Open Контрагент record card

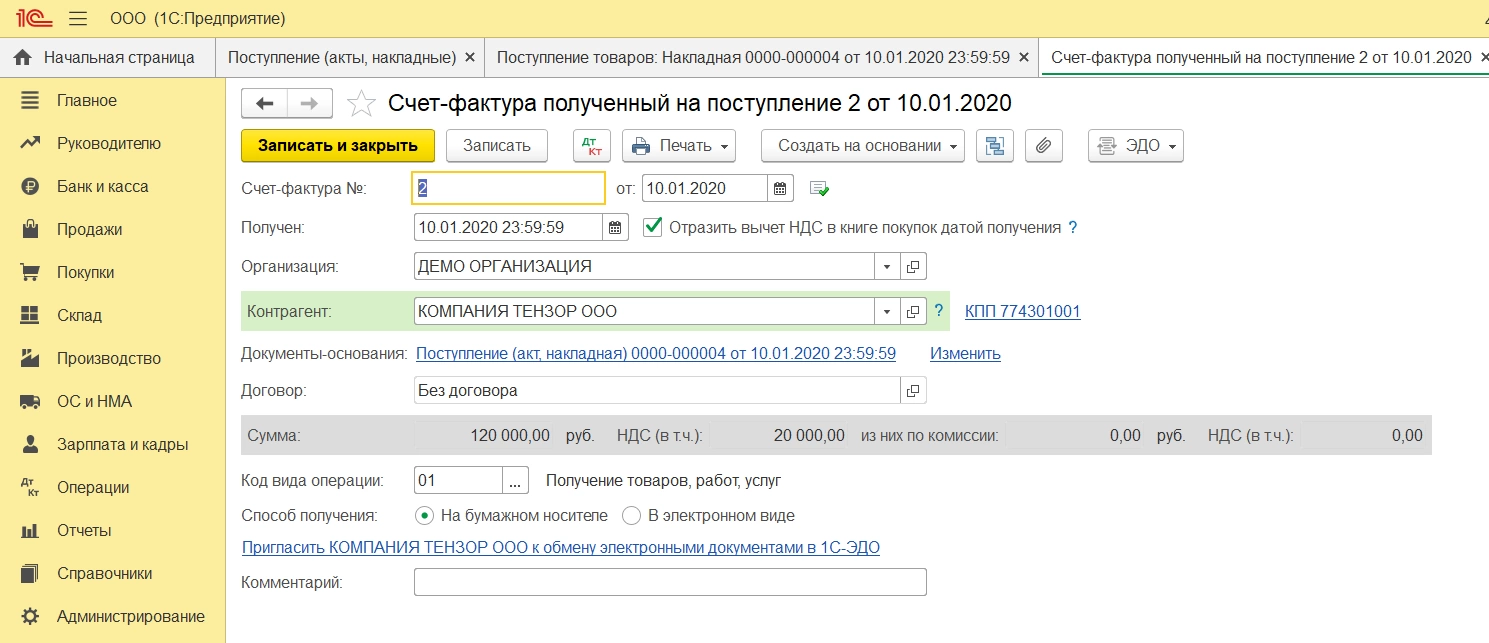coord(913,311)
